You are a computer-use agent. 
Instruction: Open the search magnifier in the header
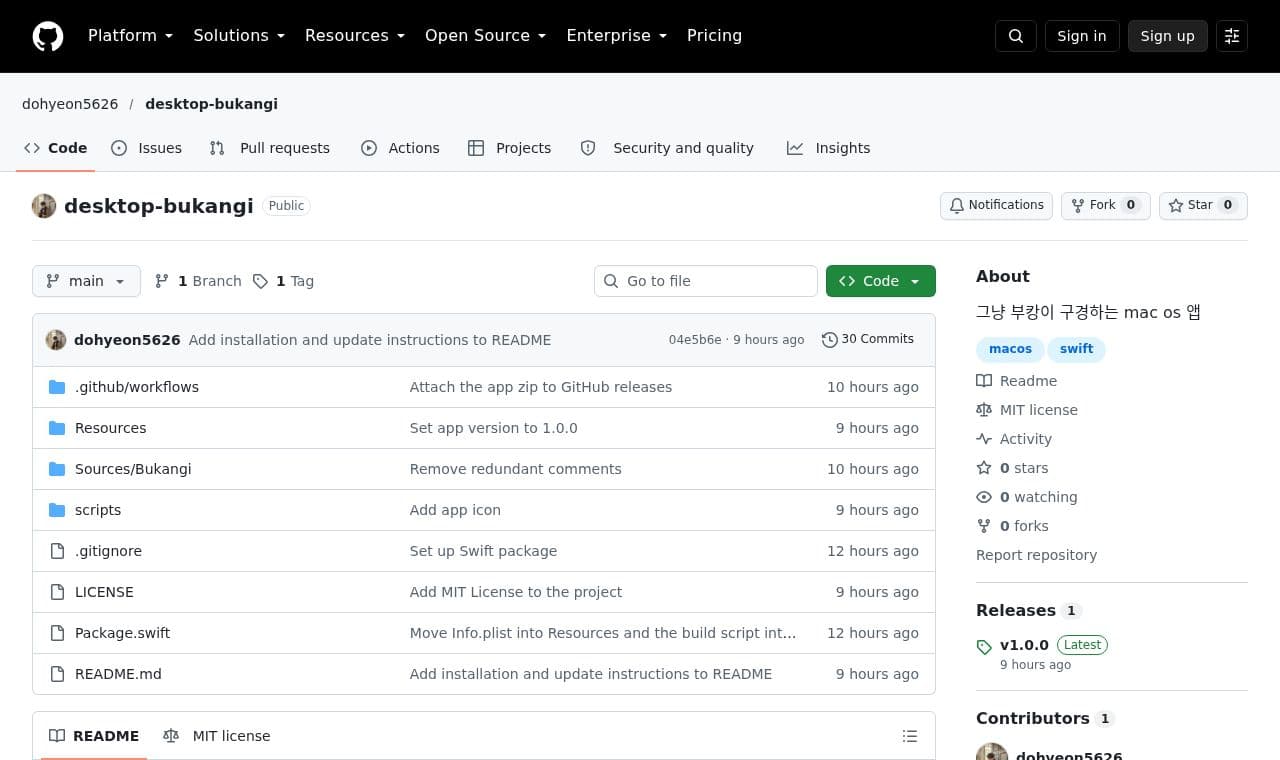coord(1016,36)
